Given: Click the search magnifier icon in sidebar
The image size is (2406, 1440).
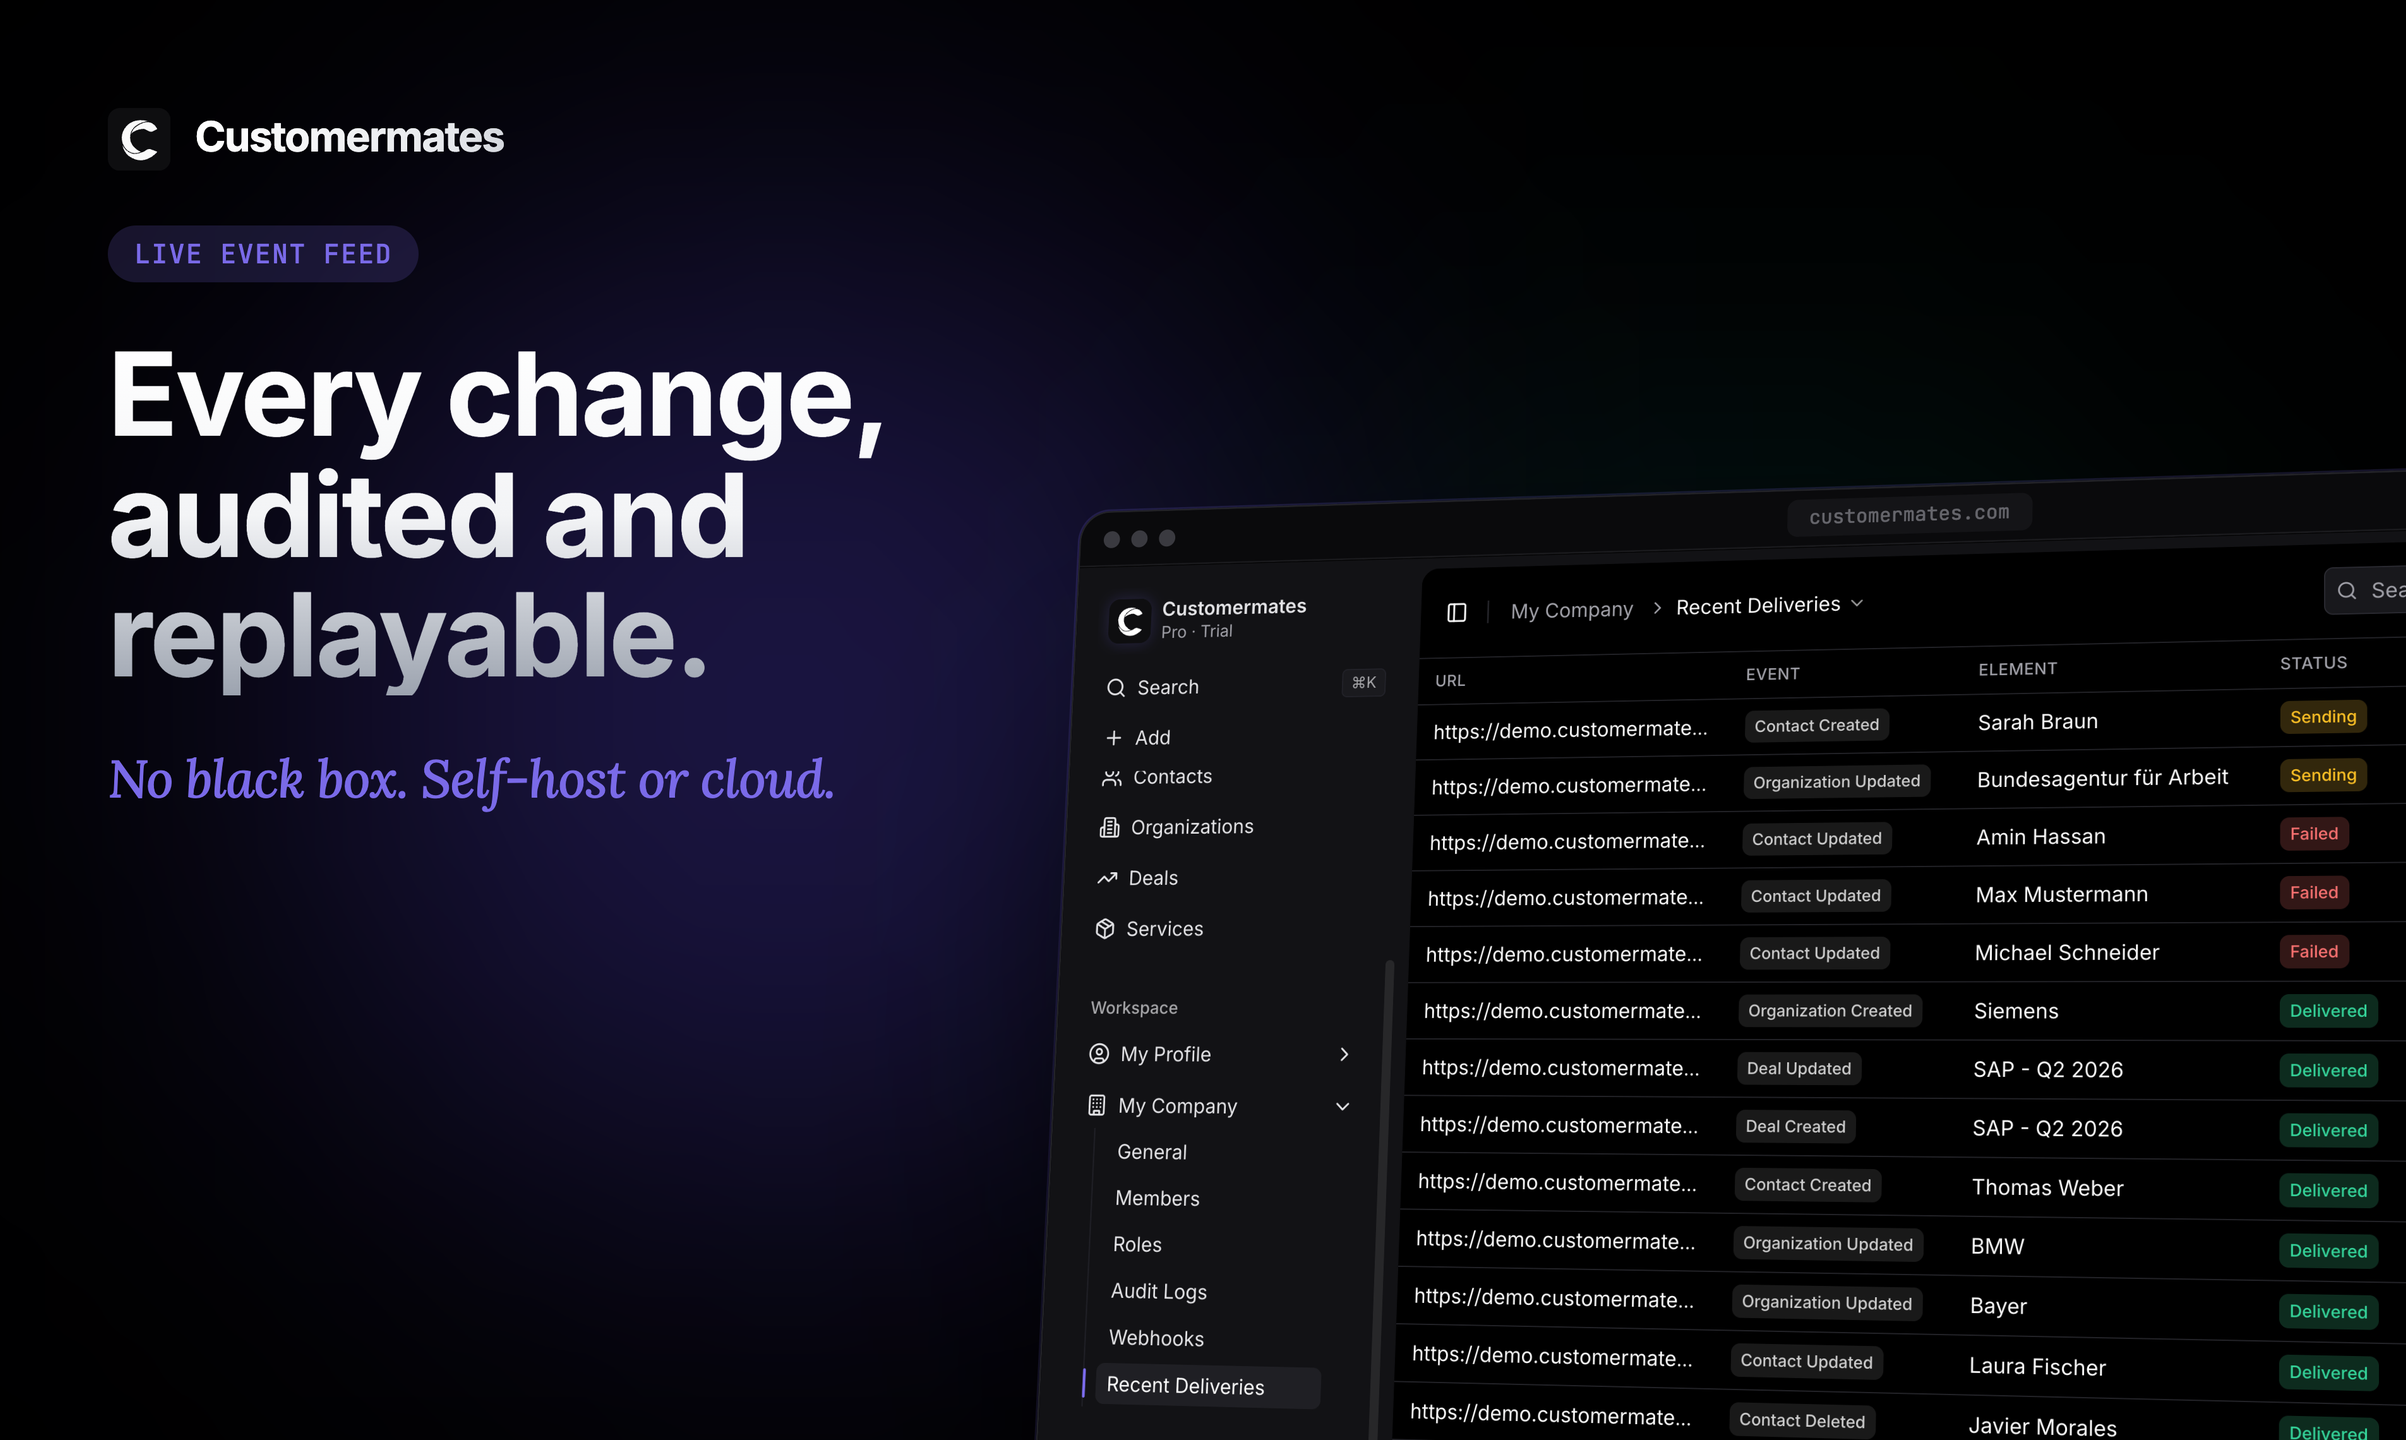Looking at the screenshot, I should (x=1116, y=688).
